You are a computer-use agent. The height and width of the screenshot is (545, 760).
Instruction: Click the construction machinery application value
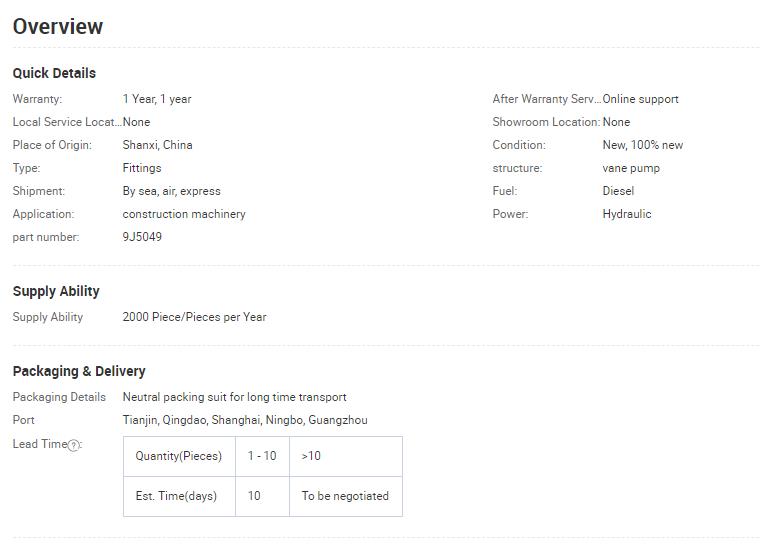pos(184,214)
